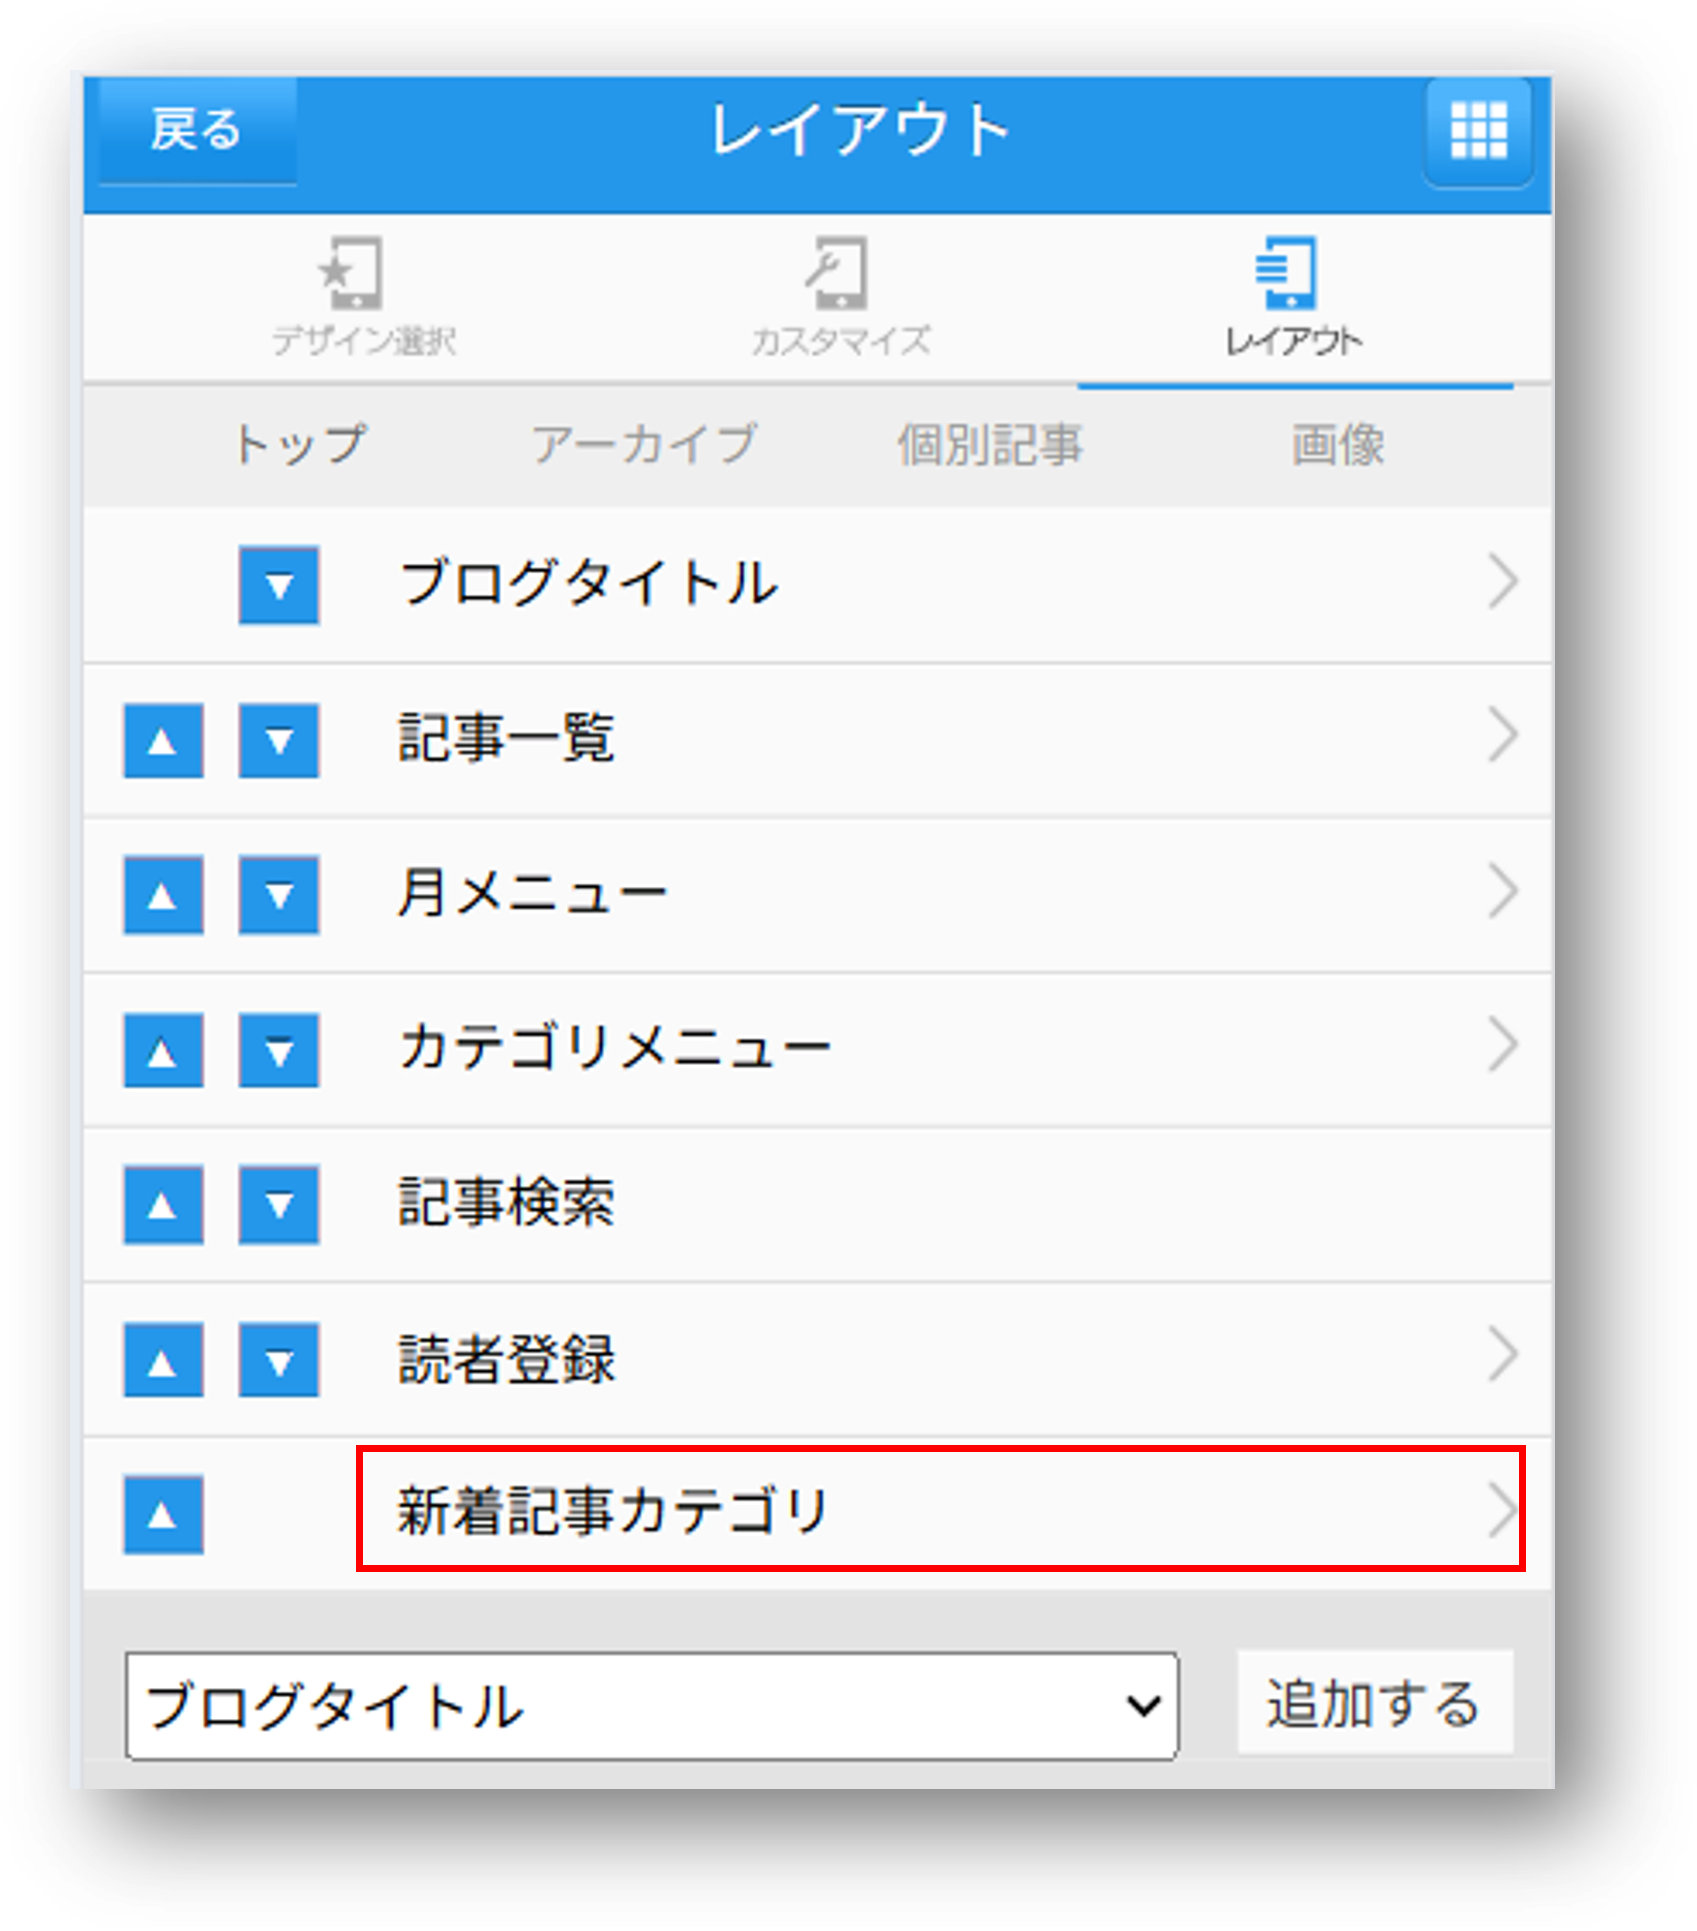Move 記事一覧 up with arrow
The width and height of the screenshot is (1697, 1931).
163,741
